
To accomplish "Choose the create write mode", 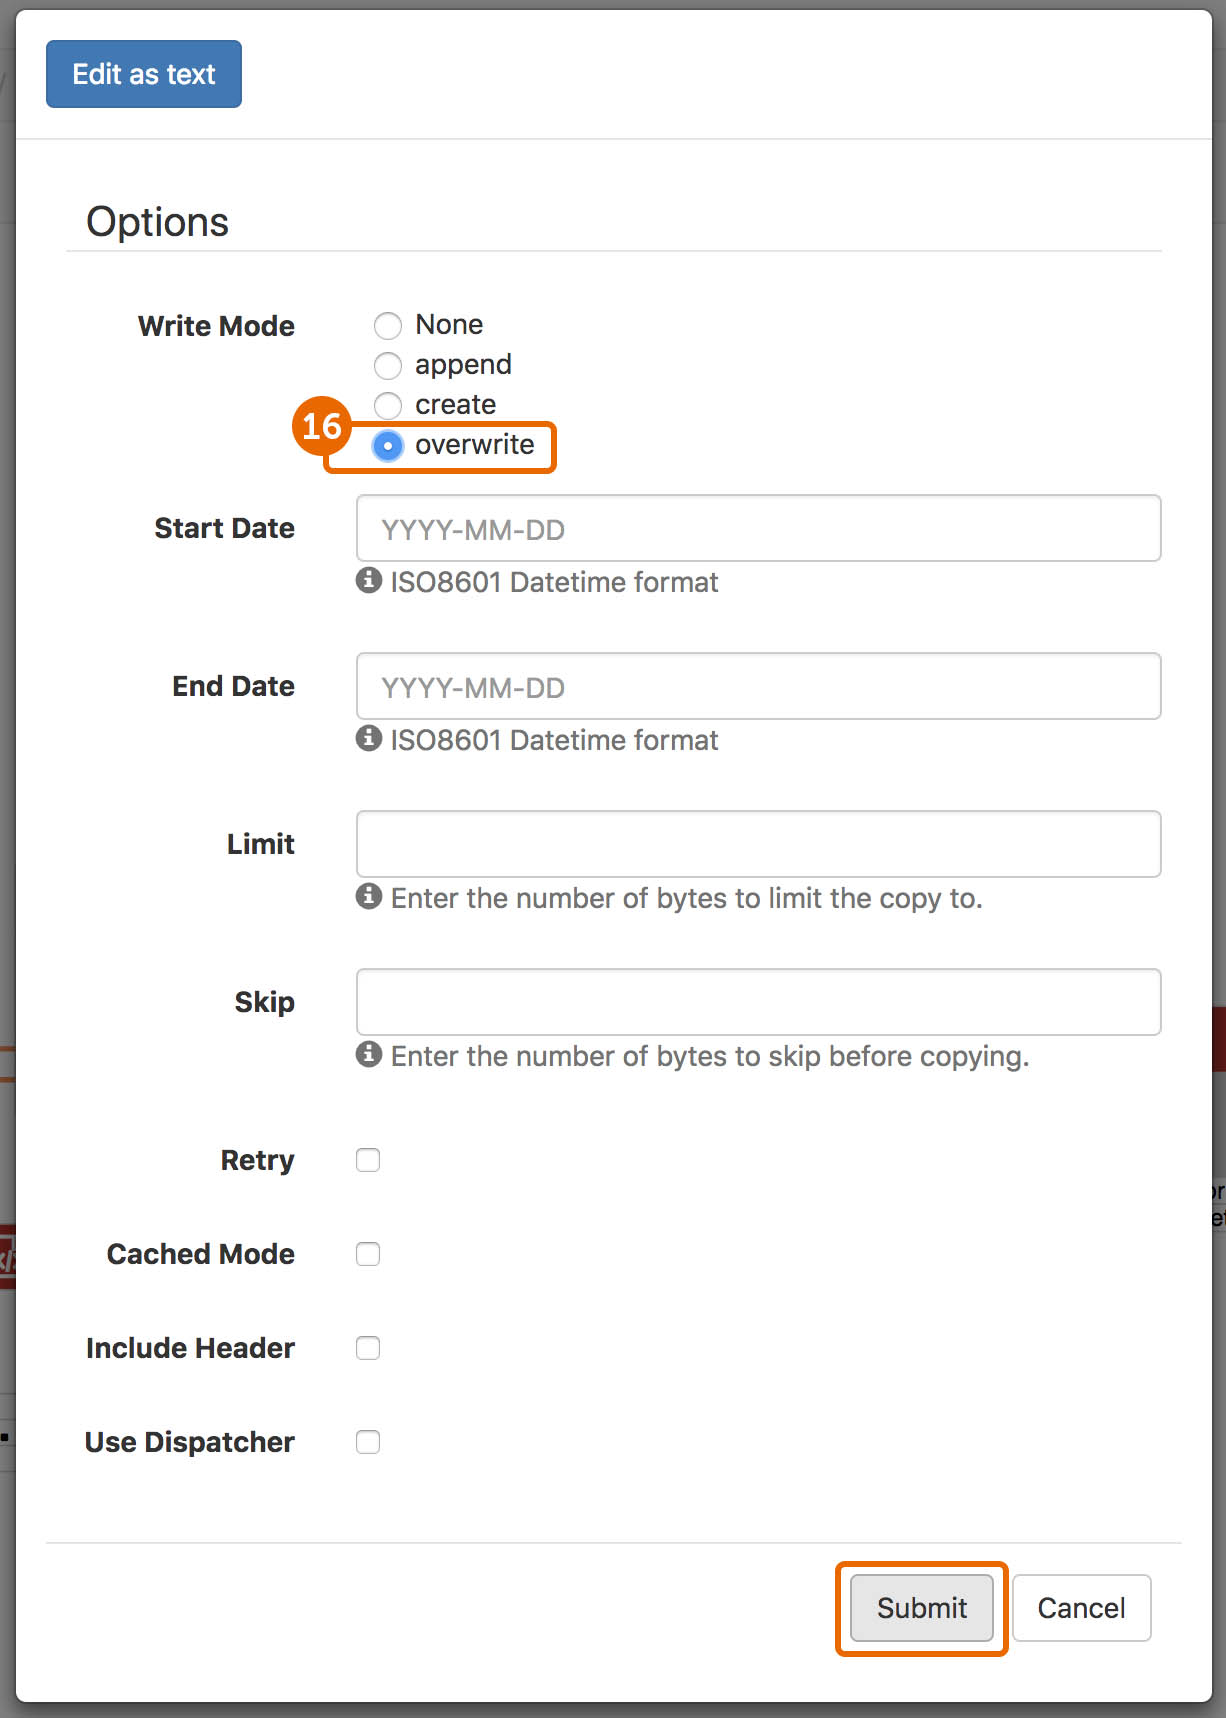I will pyautogui.click(x=388, y=405).
